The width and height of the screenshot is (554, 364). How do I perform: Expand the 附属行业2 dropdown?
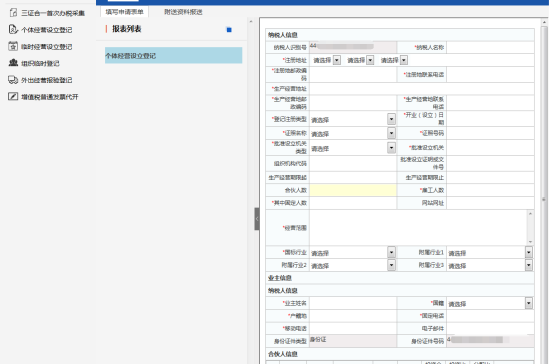pos(391,265)
